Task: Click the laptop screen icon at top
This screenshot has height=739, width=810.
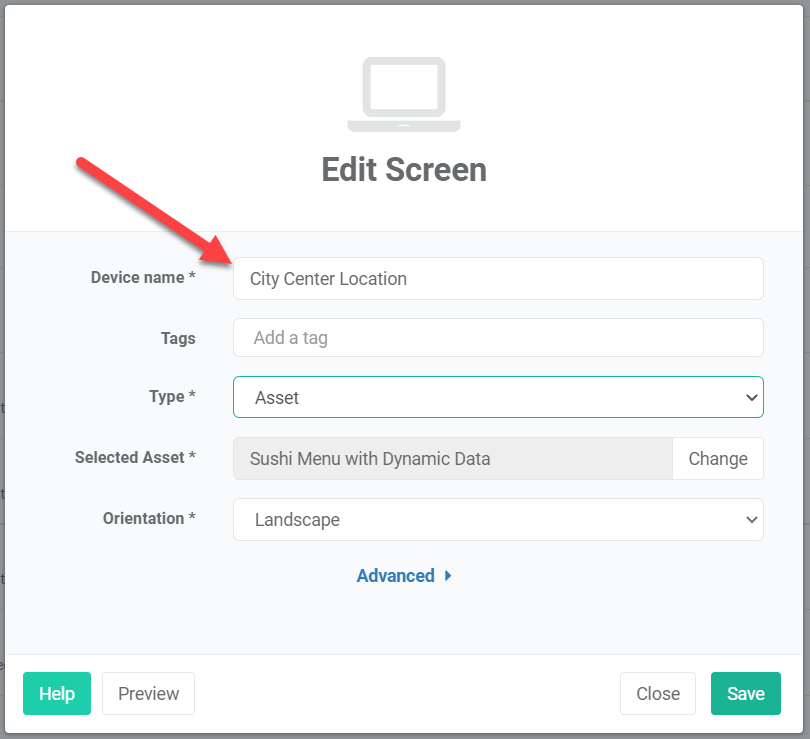Action: [x=404, y=95]
